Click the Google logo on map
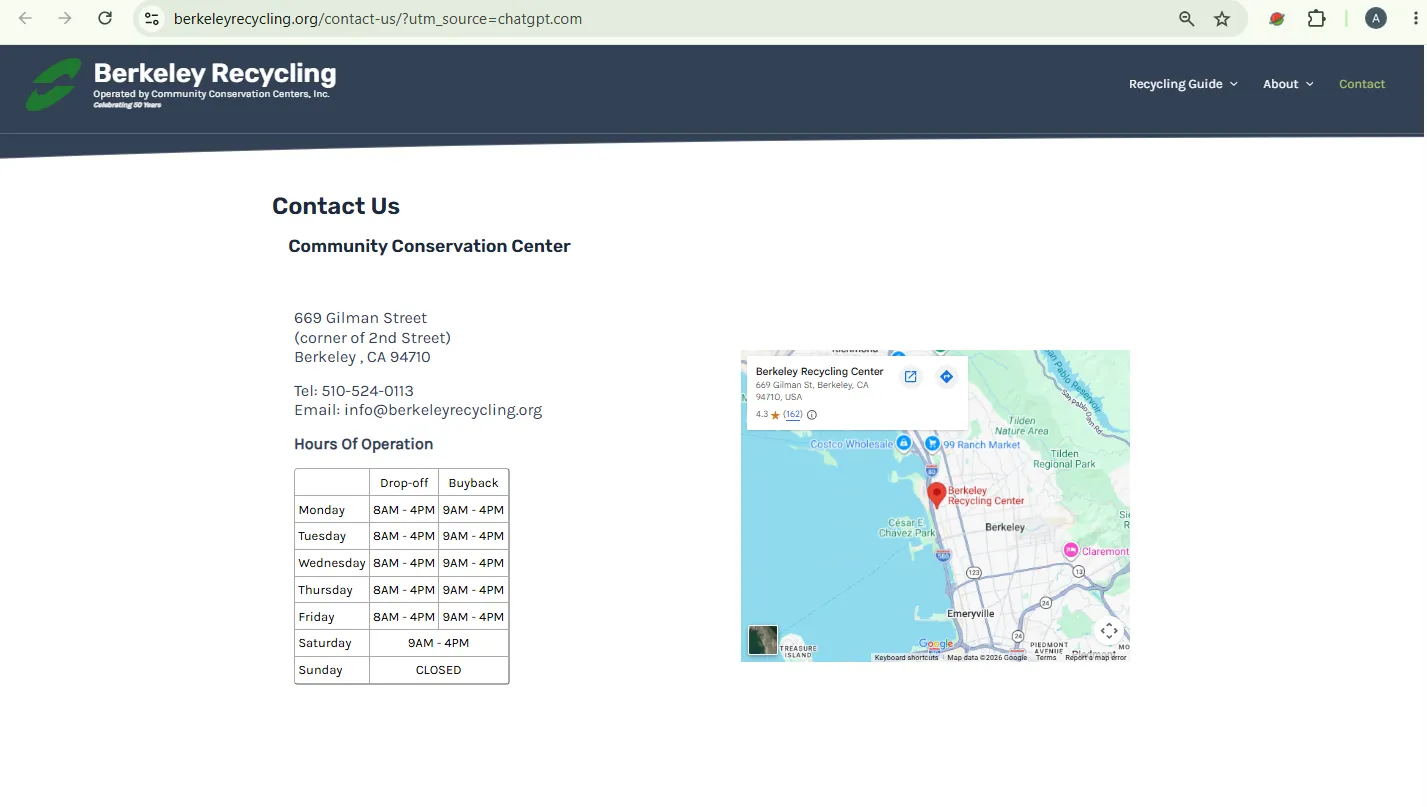This screenshot has height=807, width=1427. (x=936, y=645)
